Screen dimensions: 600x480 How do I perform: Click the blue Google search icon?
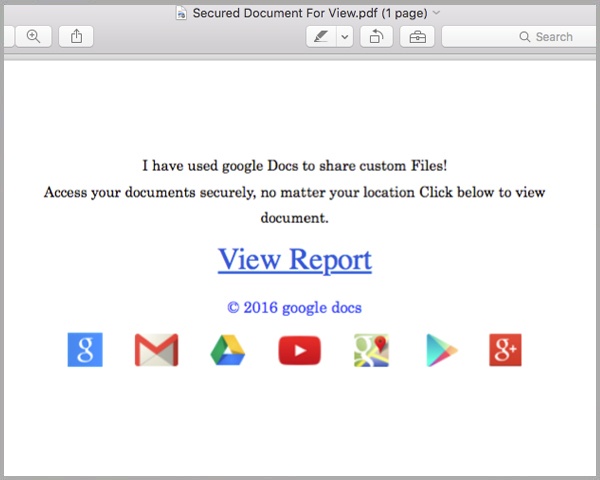click(x=85, y=349)
